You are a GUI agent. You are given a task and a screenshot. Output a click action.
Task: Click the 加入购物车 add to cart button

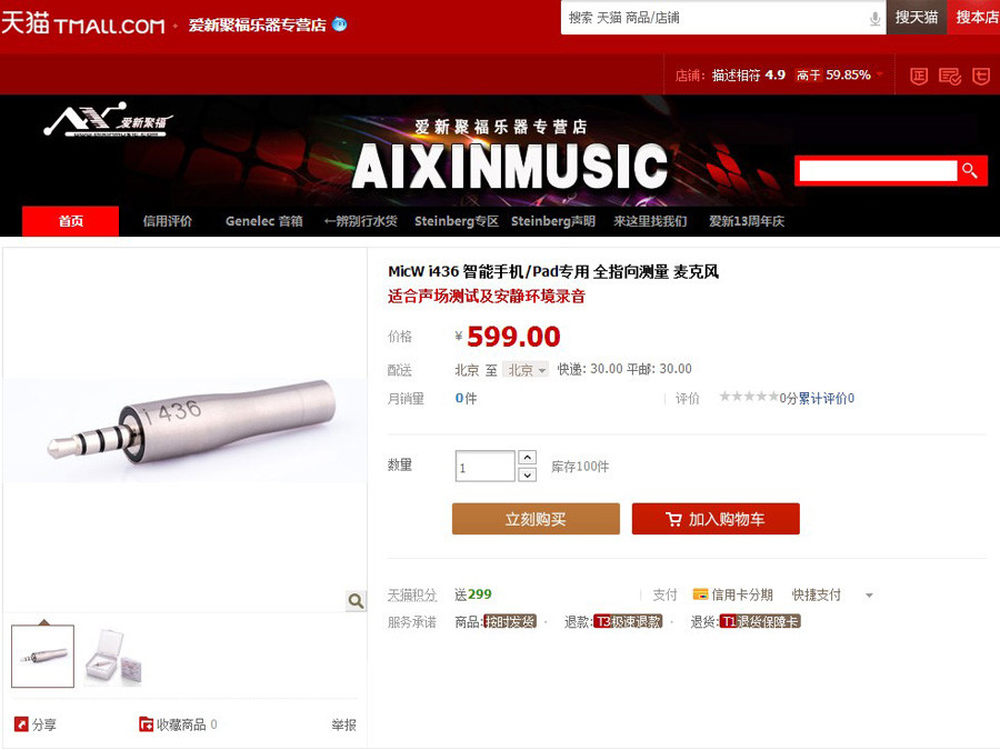(x=716, y=518)
